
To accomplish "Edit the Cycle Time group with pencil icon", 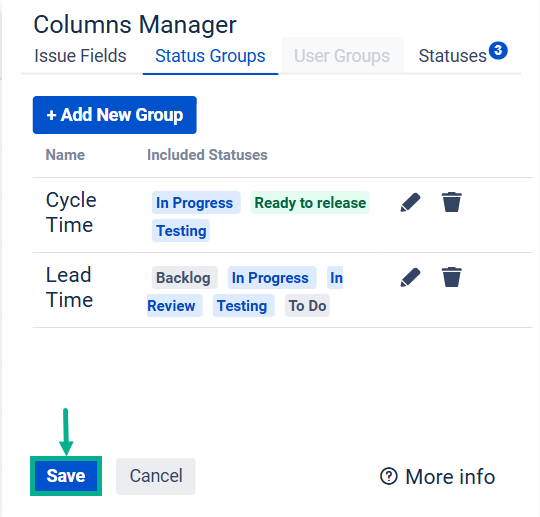I will click(410, 202).
